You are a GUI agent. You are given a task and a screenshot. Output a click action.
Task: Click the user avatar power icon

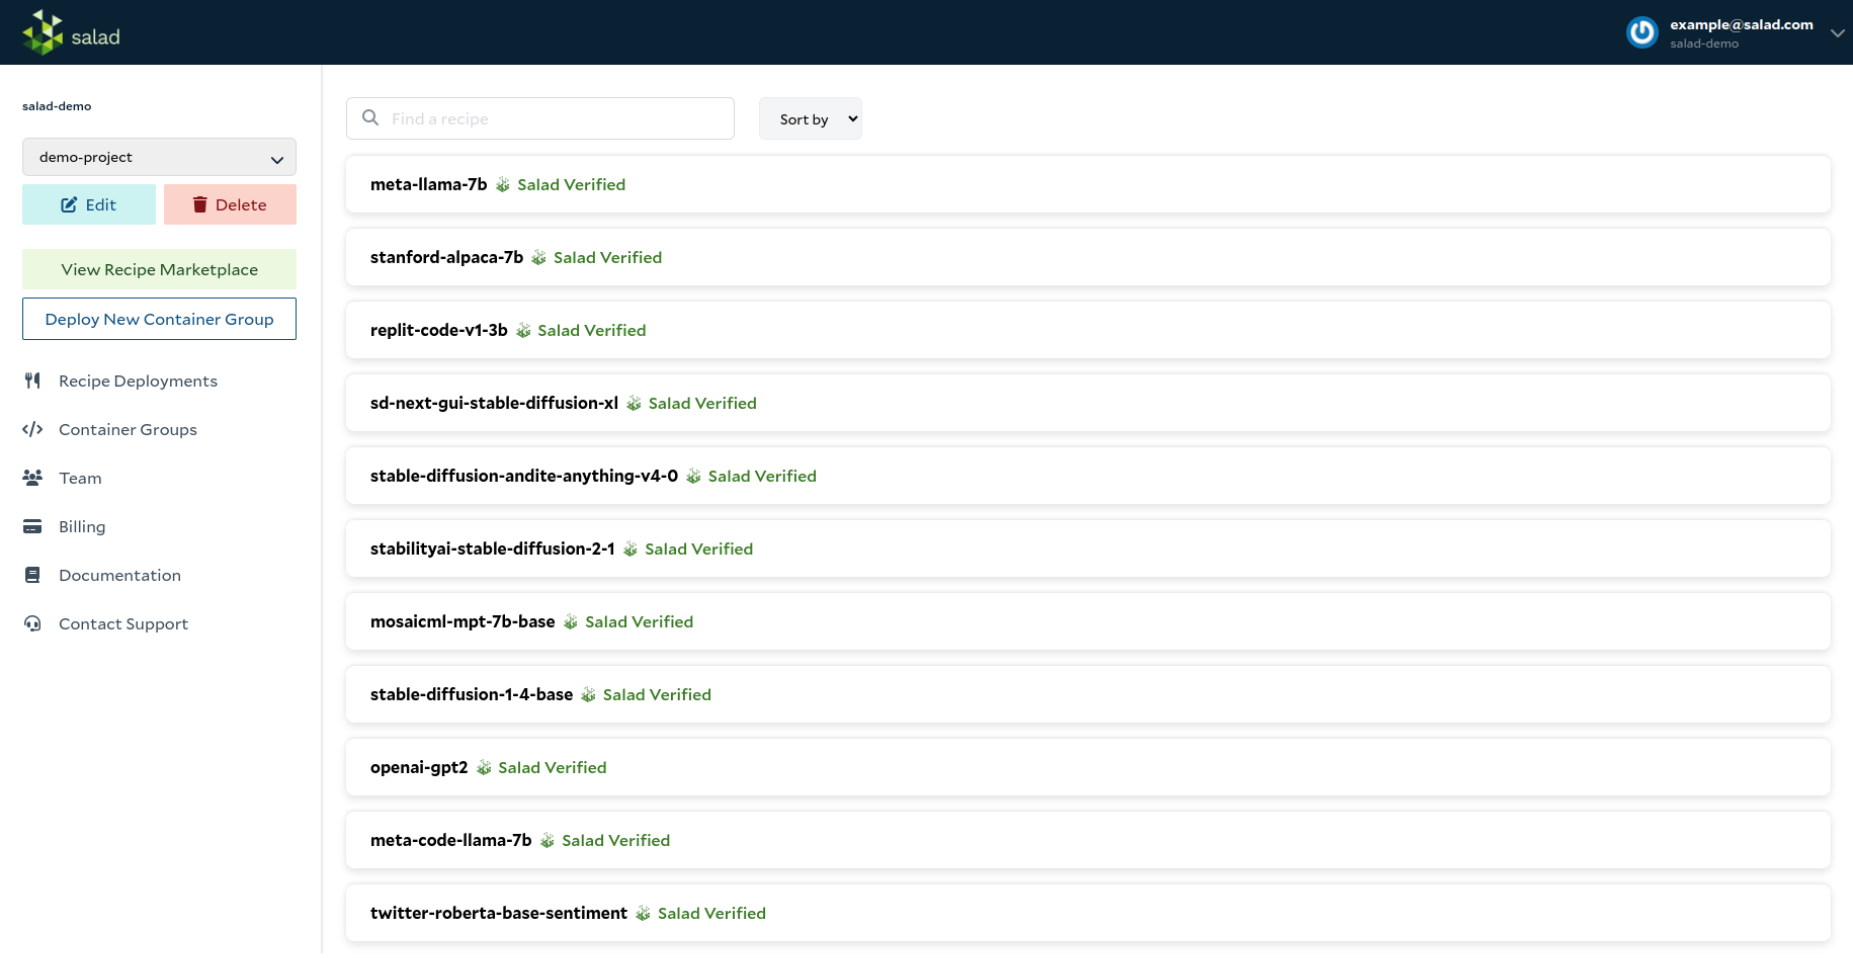(x=1642, y=33)
